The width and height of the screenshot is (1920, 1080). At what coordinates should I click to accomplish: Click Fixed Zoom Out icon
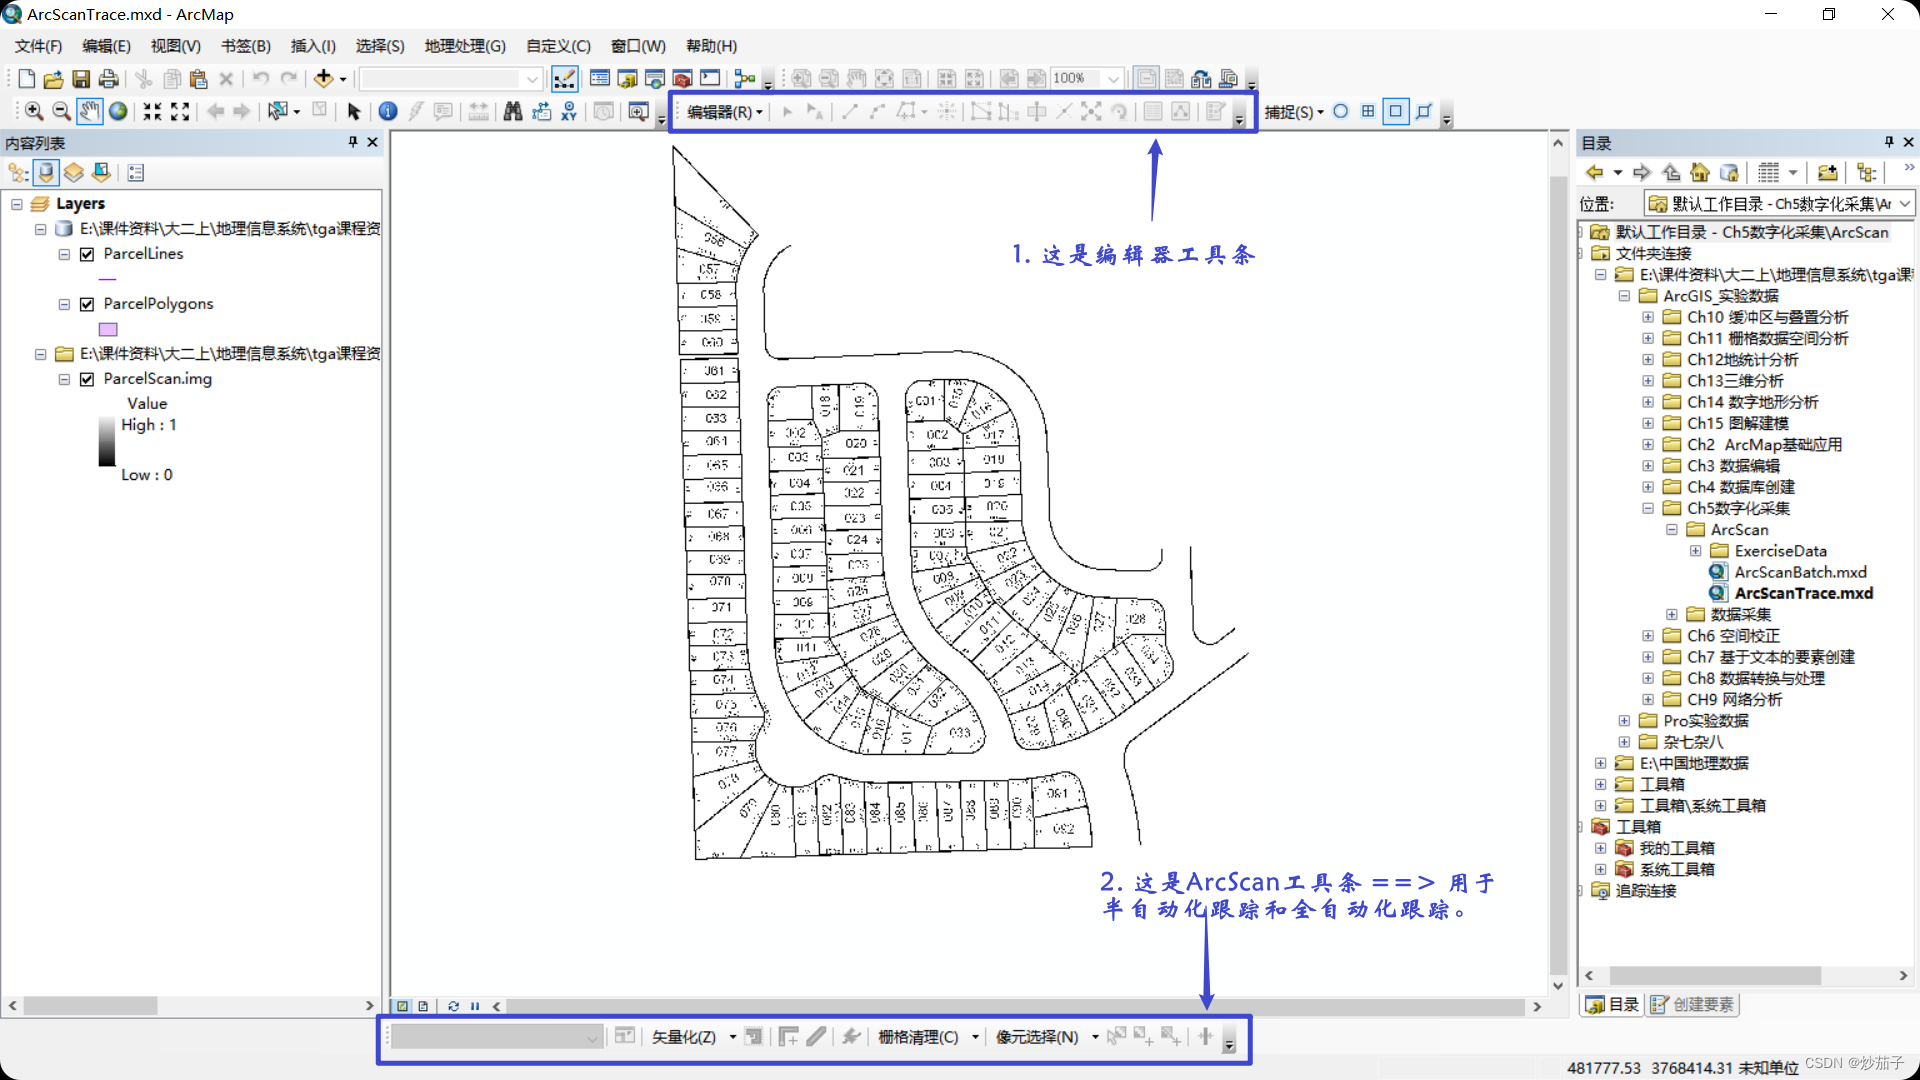point(180,111)
